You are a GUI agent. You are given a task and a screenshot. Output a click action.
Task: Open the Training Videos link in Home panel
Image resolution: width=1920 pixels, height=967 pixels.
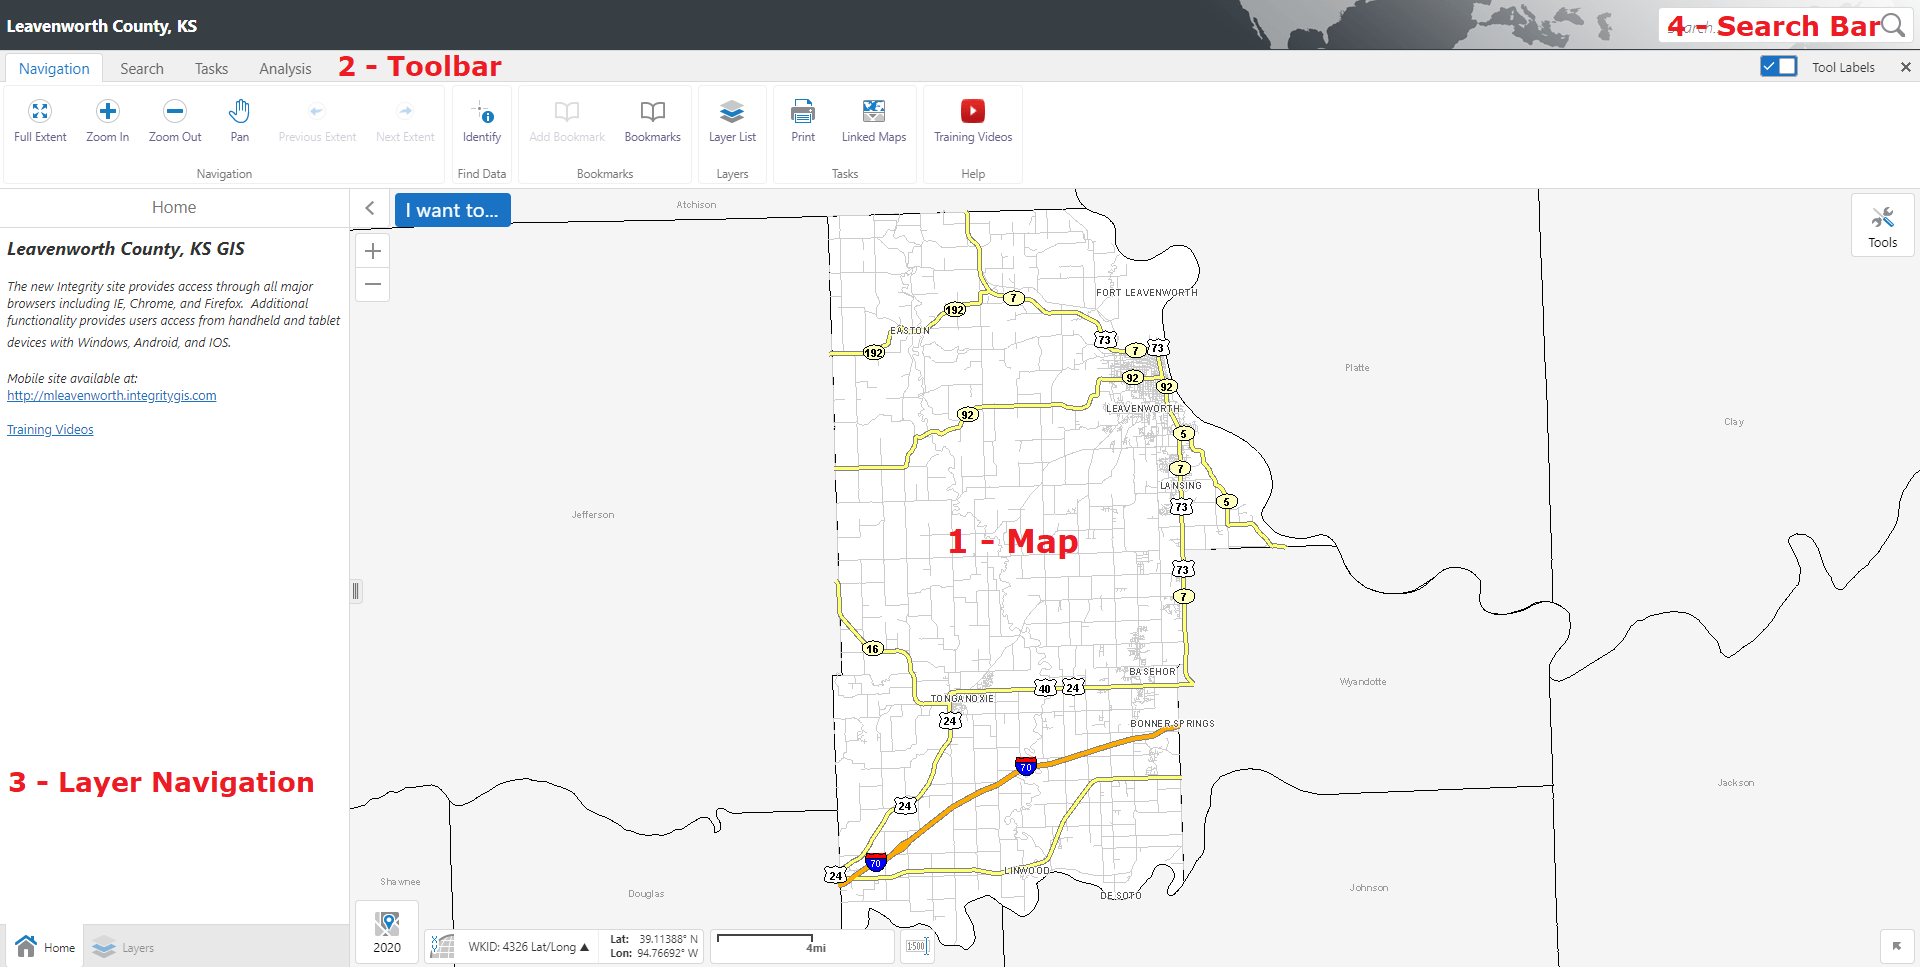click(50, 430)
